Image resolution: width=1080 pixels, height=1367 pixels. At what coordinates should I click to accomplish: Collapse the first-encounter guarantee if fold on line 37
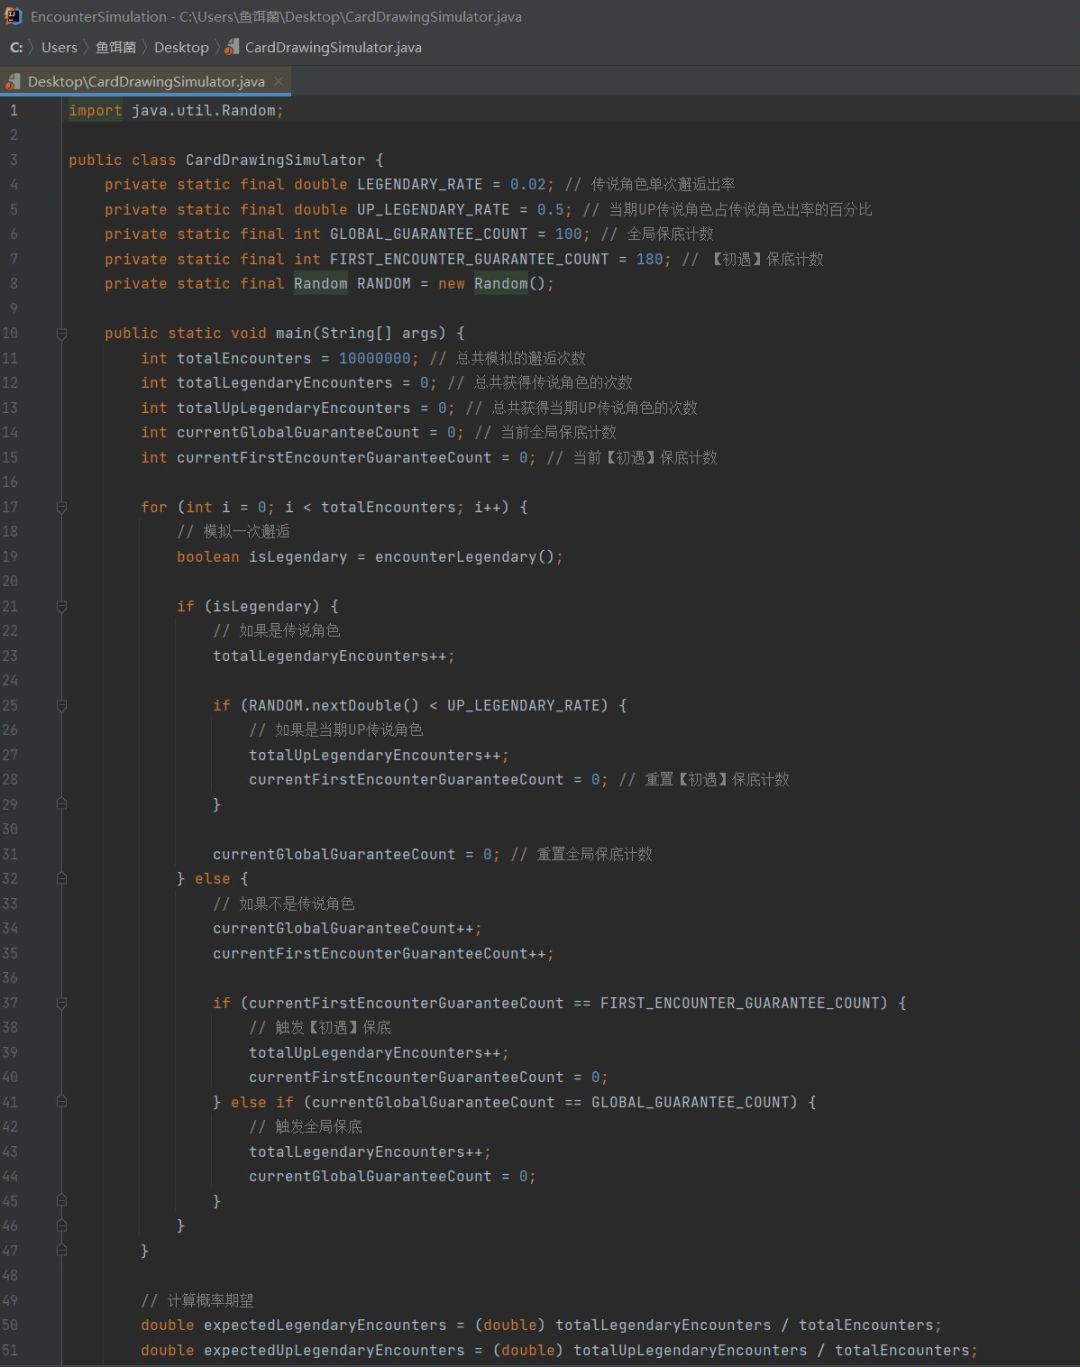61,1002
